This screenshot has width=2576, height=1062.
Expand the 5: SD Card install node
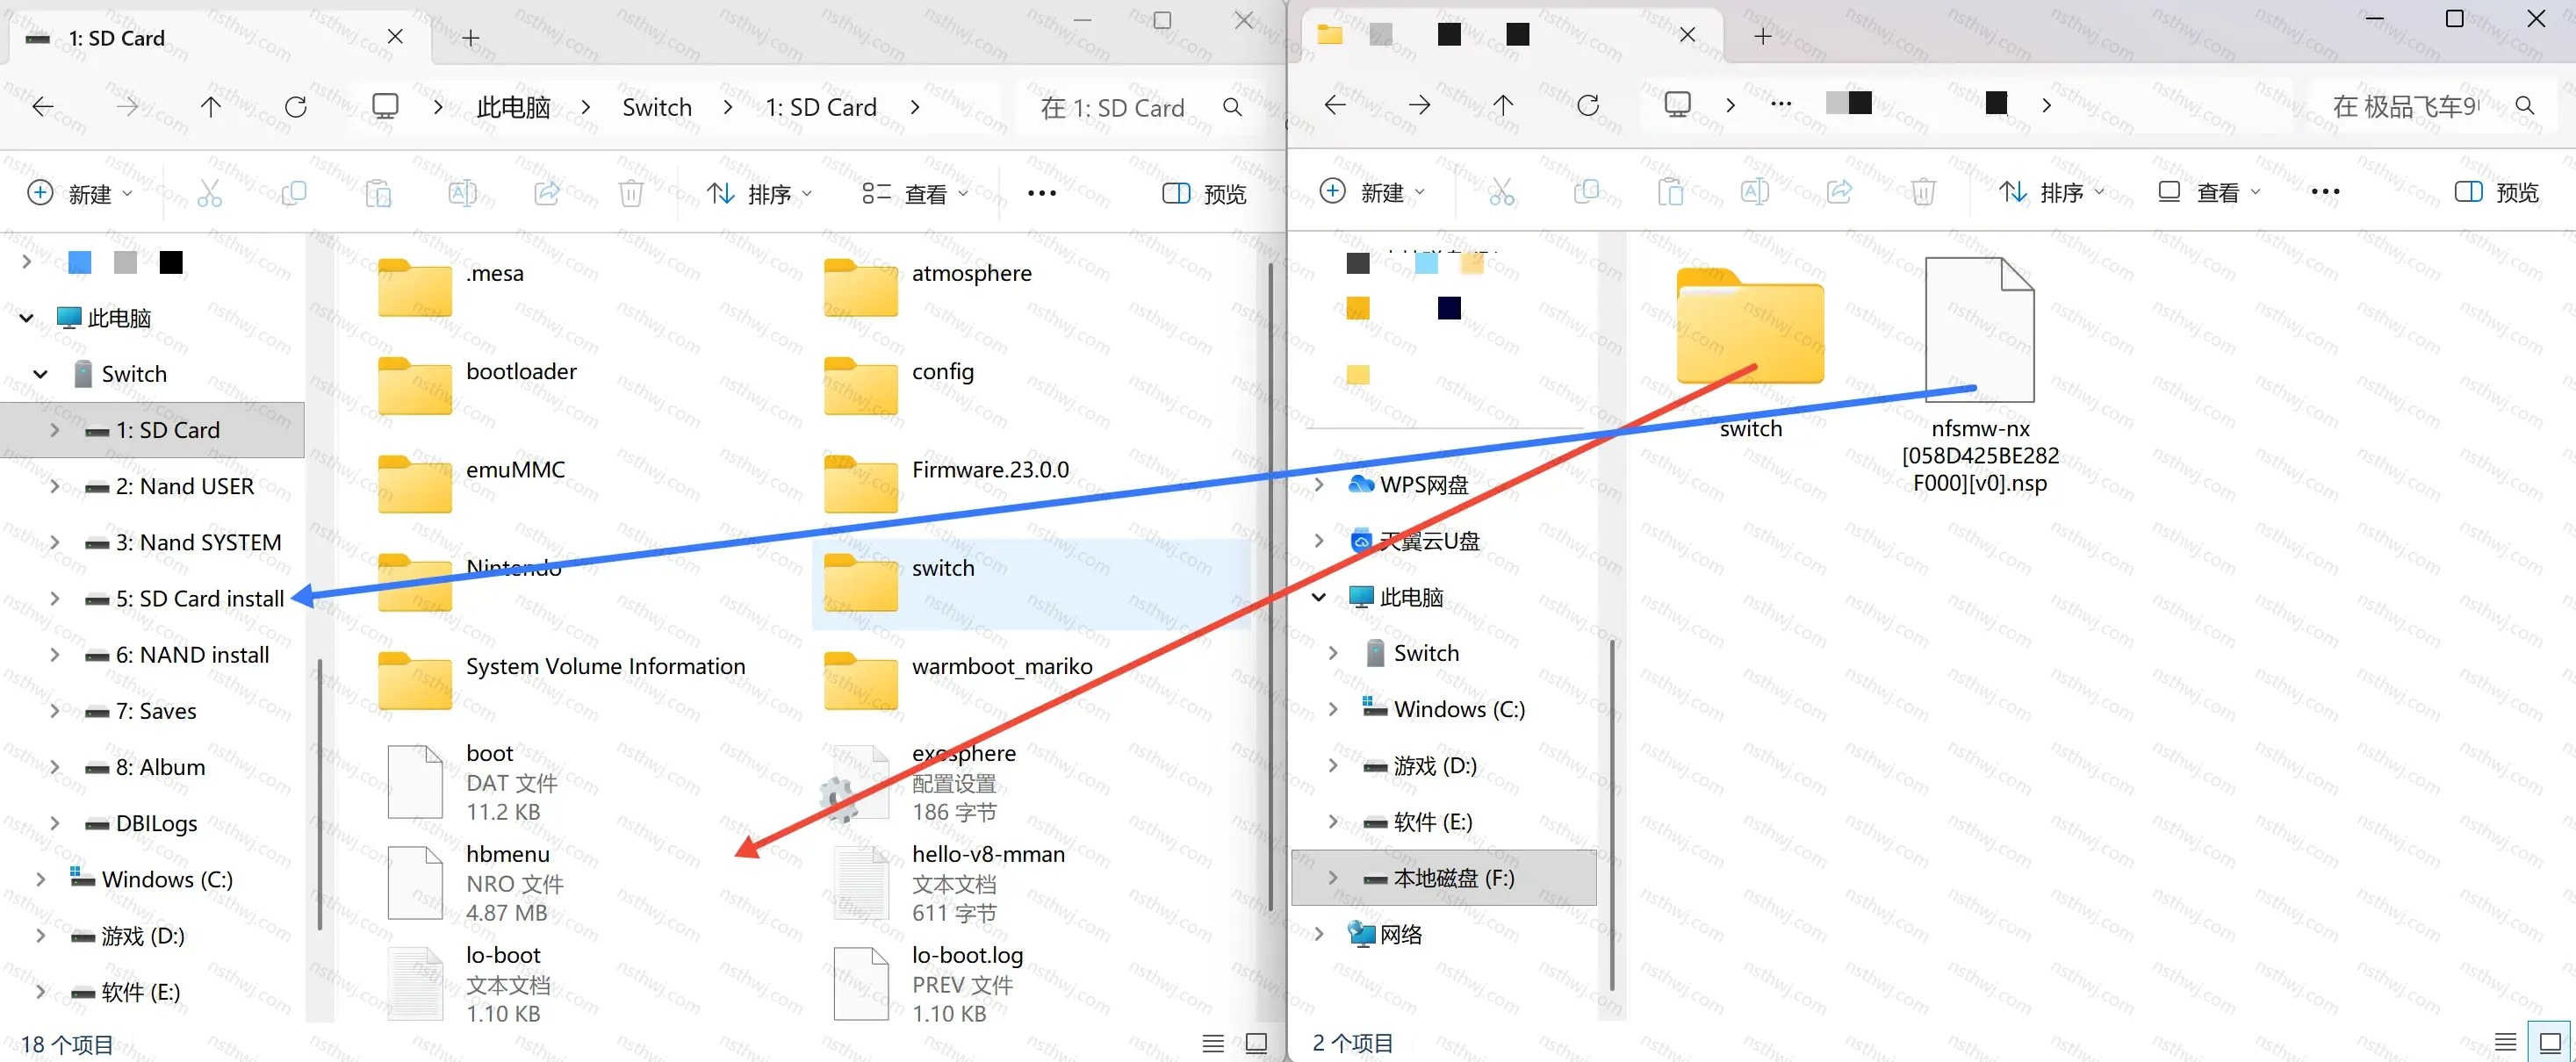[x=55, y=599]
